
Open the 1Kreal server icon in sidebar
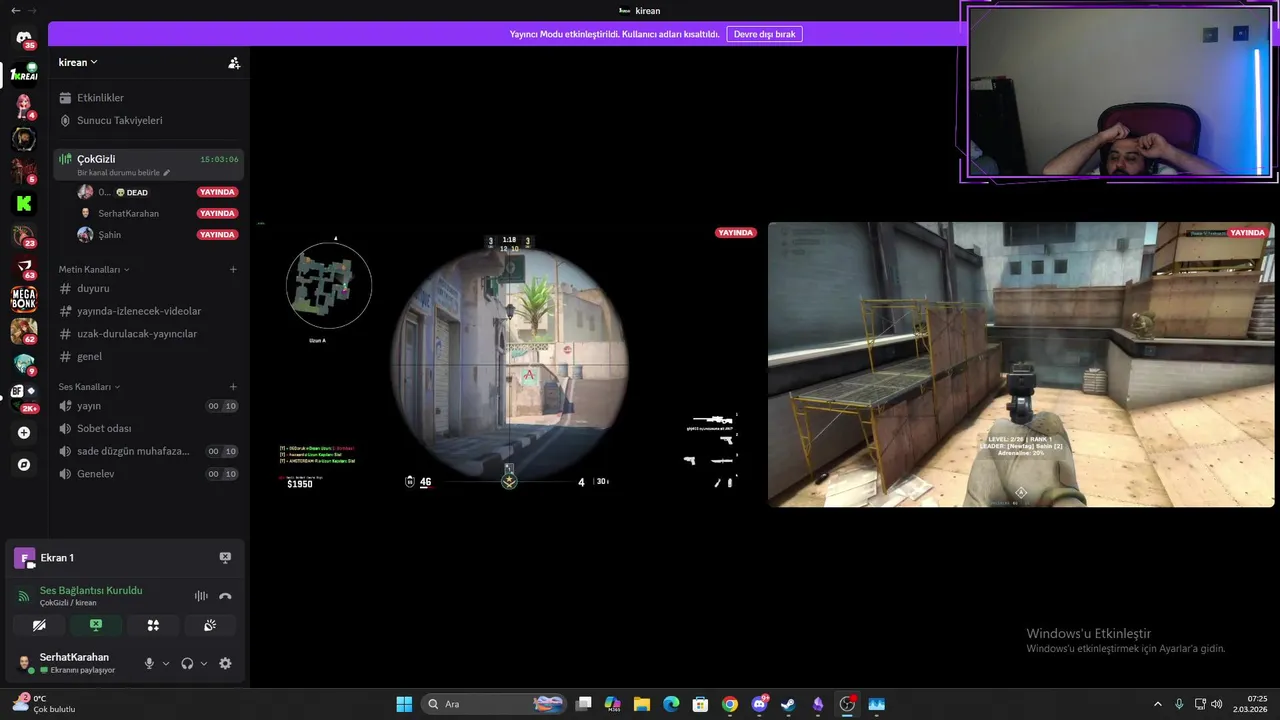point(24,74)
